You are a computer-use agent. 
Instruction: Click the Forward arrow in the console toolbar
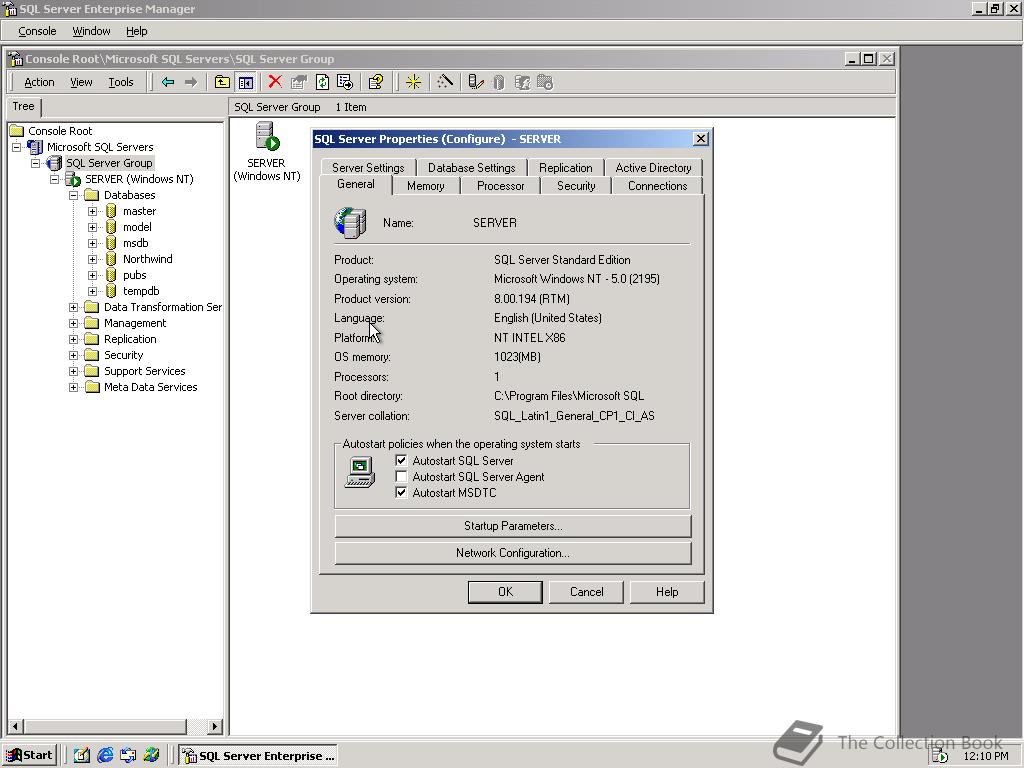[191, 82]
